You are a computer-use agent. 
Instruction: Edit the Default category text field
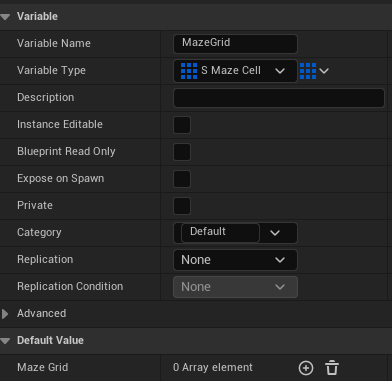[x=220, y=232]
